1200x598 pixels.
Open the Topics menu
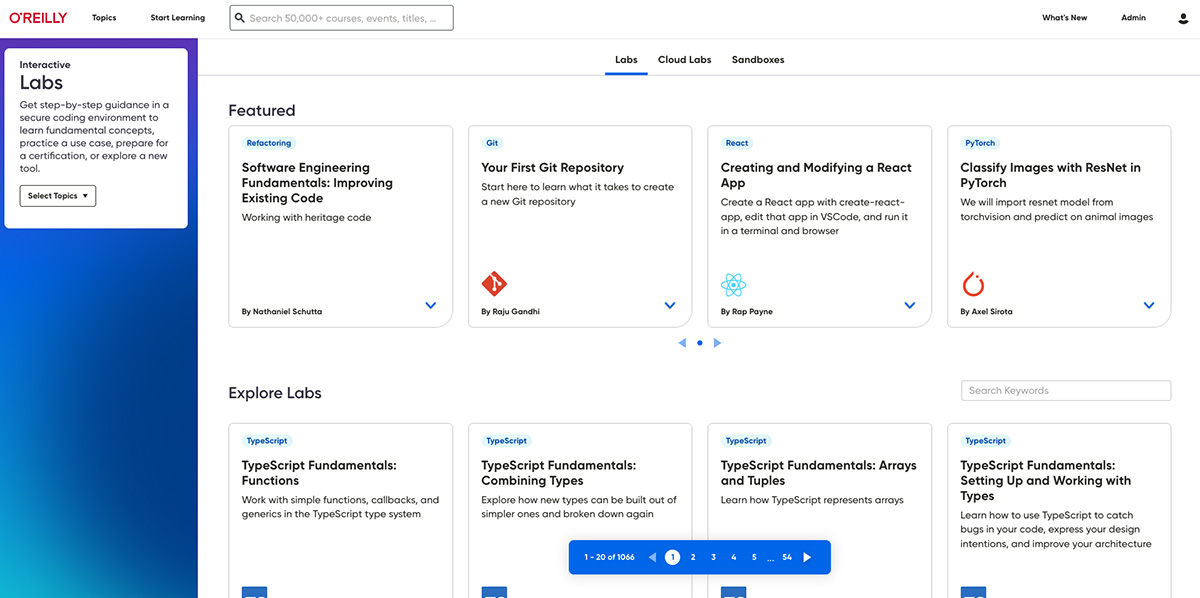[x=104, y=18]
